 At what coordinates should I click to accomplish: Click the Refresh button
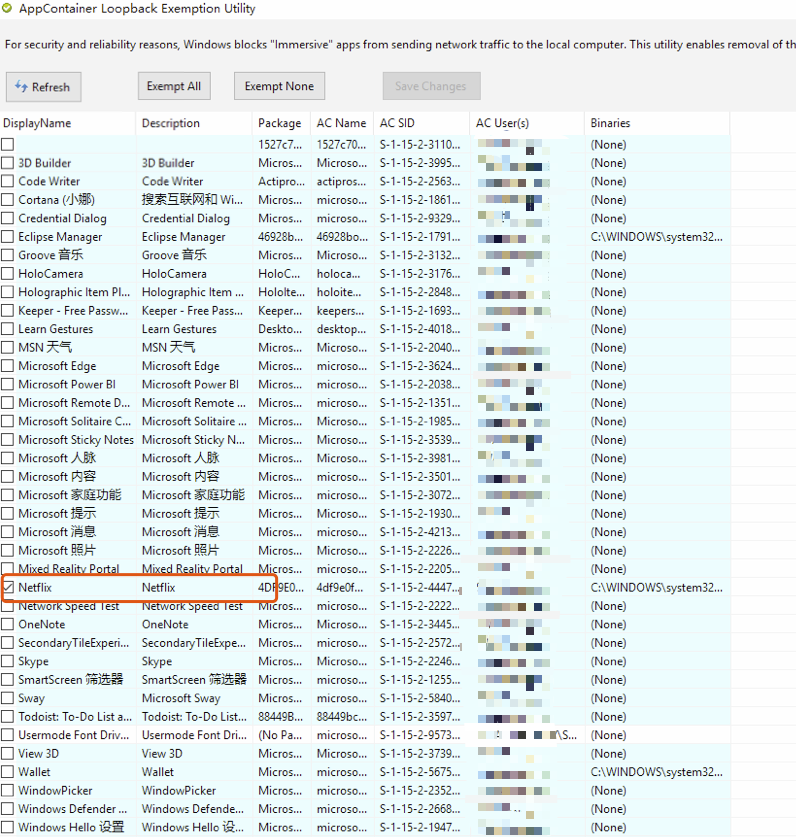point(43,87)
